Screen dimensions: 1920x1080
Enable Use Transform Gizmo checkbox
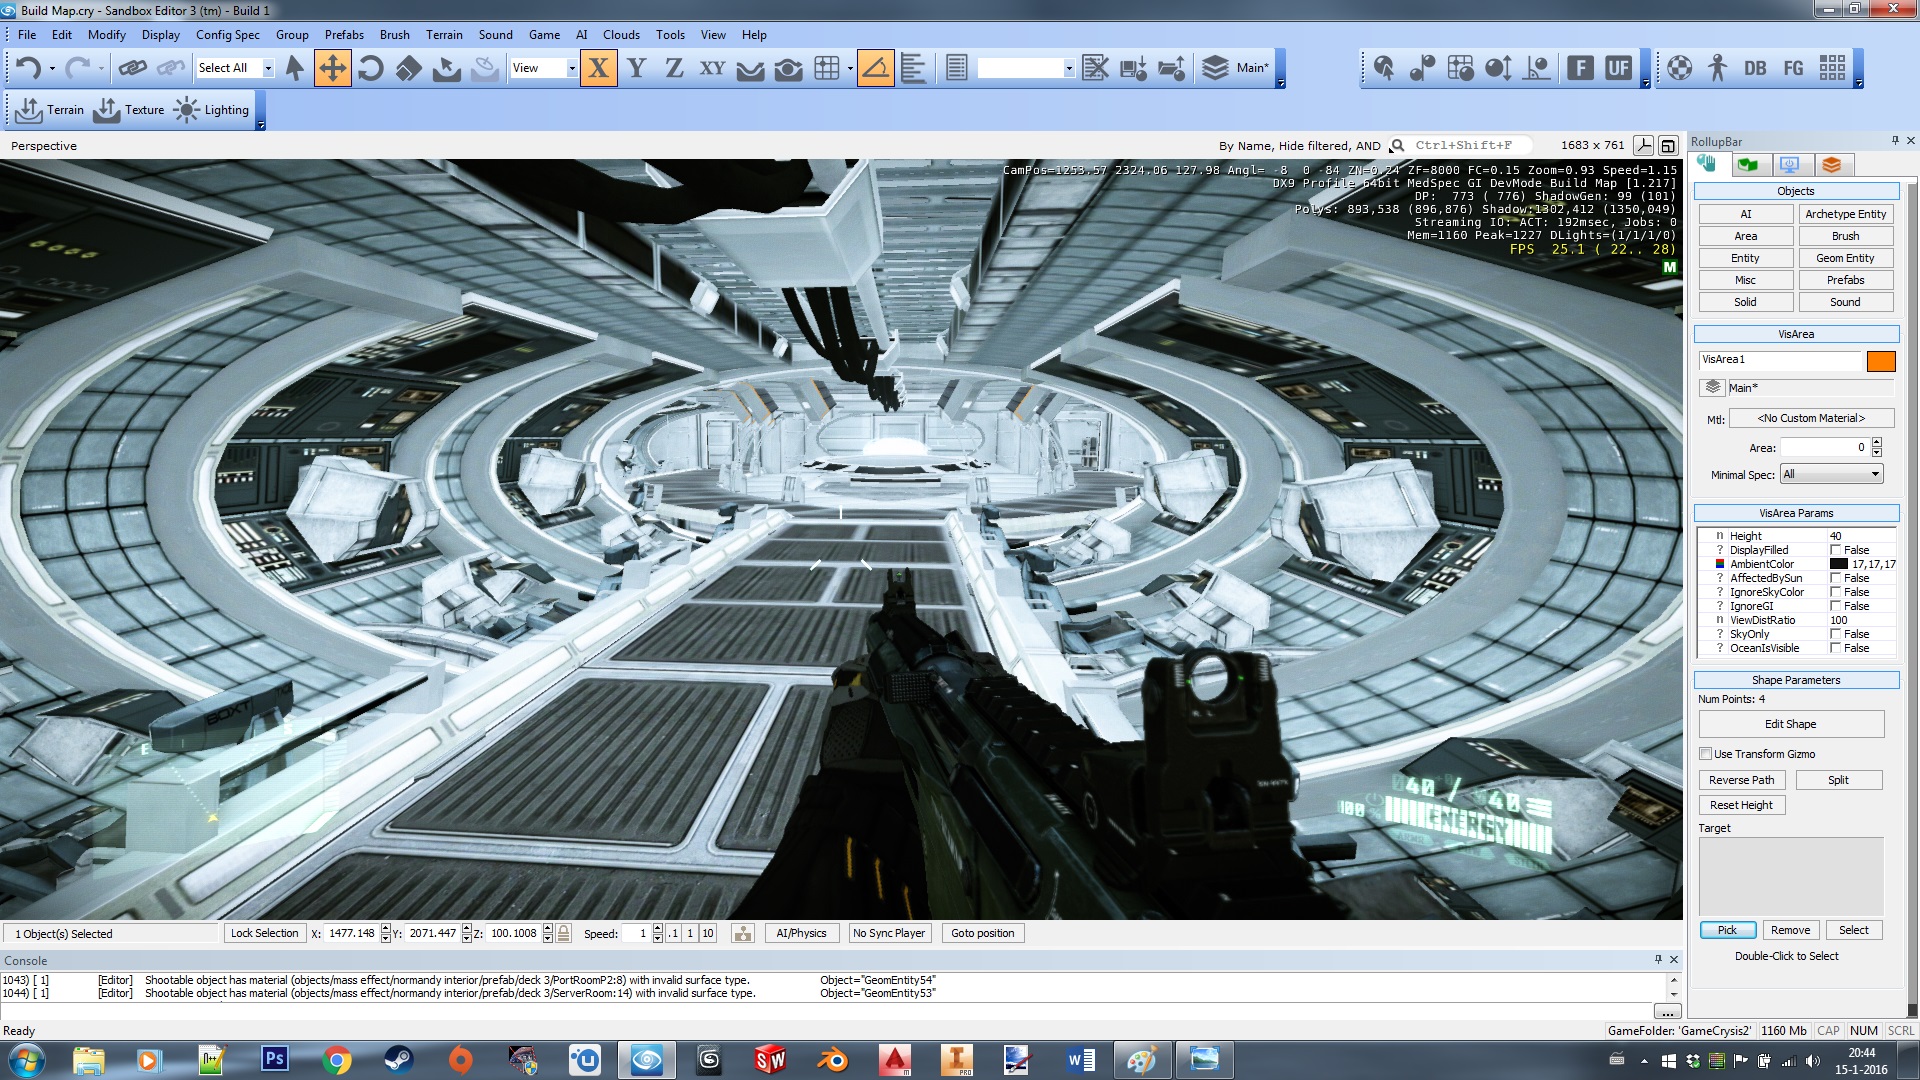(x=1706, y=754)
